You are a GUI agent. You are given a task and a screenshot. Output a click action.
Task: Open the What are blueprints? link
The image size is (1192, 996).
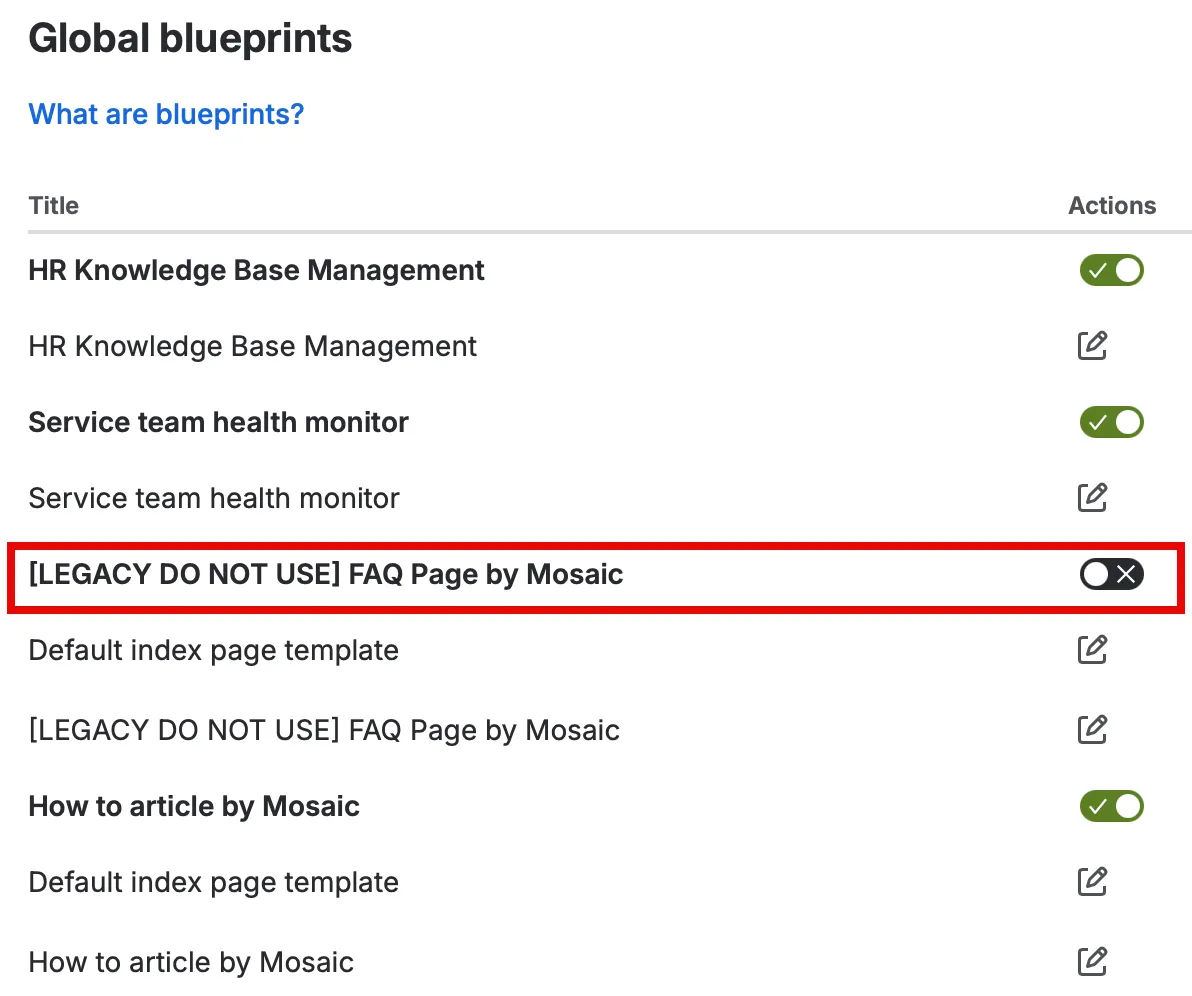pos(166,114)
